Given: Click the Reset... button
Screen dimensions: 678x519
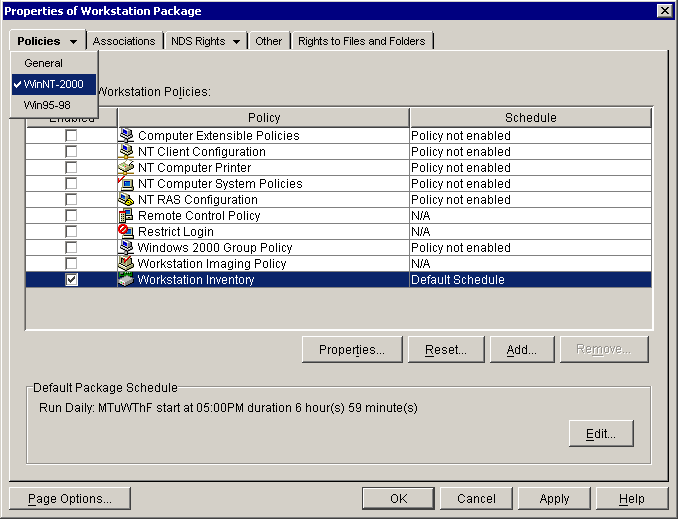Looking at the screenshot, I should 446,349.
